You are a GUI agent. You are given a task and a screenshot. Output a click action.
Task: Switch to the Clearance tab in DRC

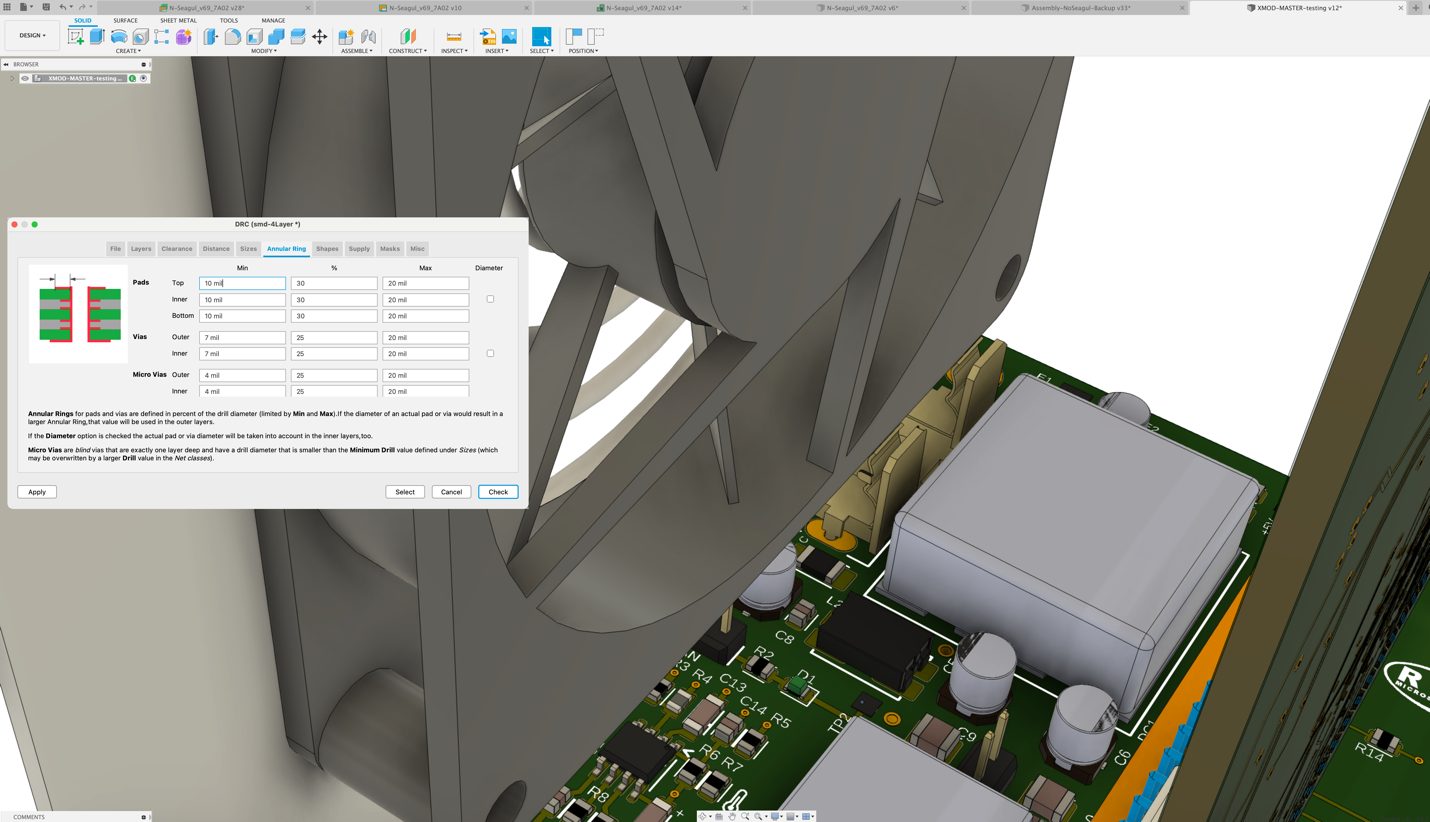click(177, 249)
